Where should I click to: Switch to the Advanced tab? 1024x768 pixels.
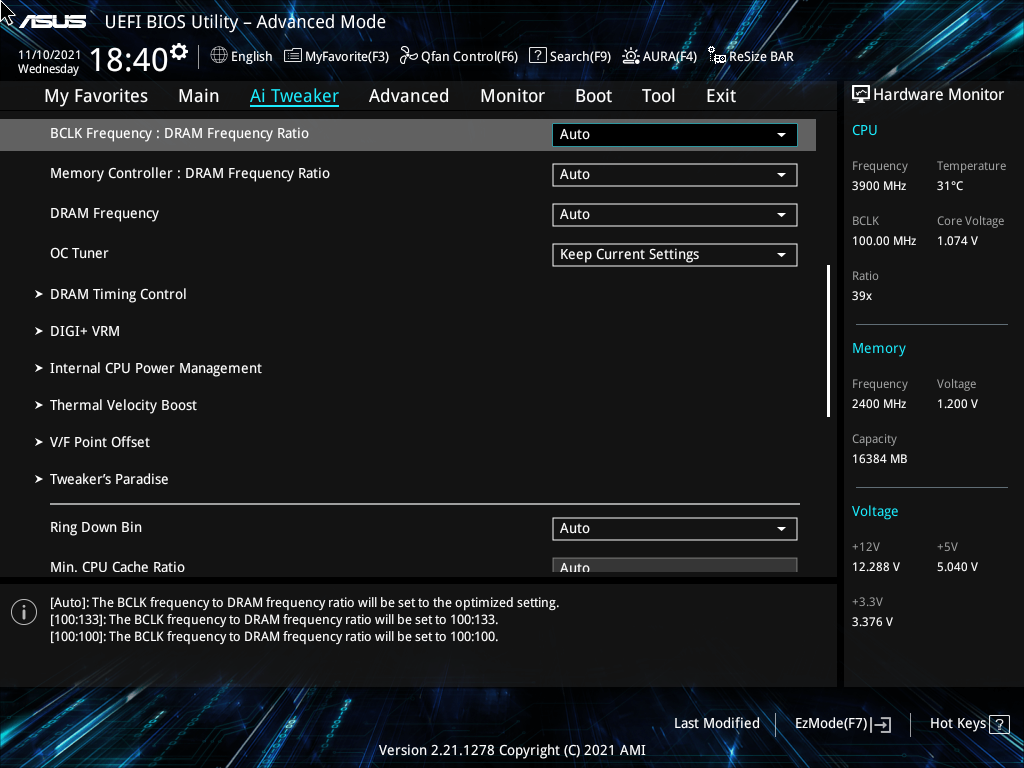[409, 96]
